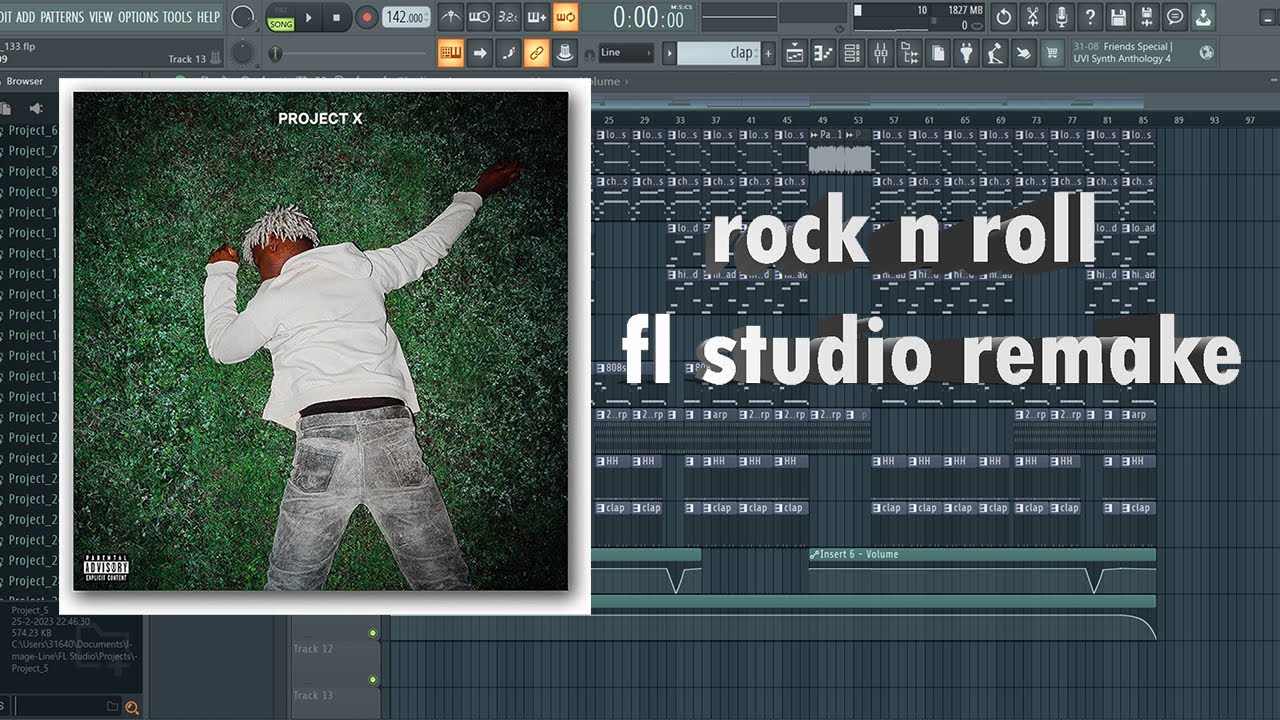This screenshot has height=720, width=1280.
Task: Toggle the countdown before recording icon
Action: coord(508,17)
